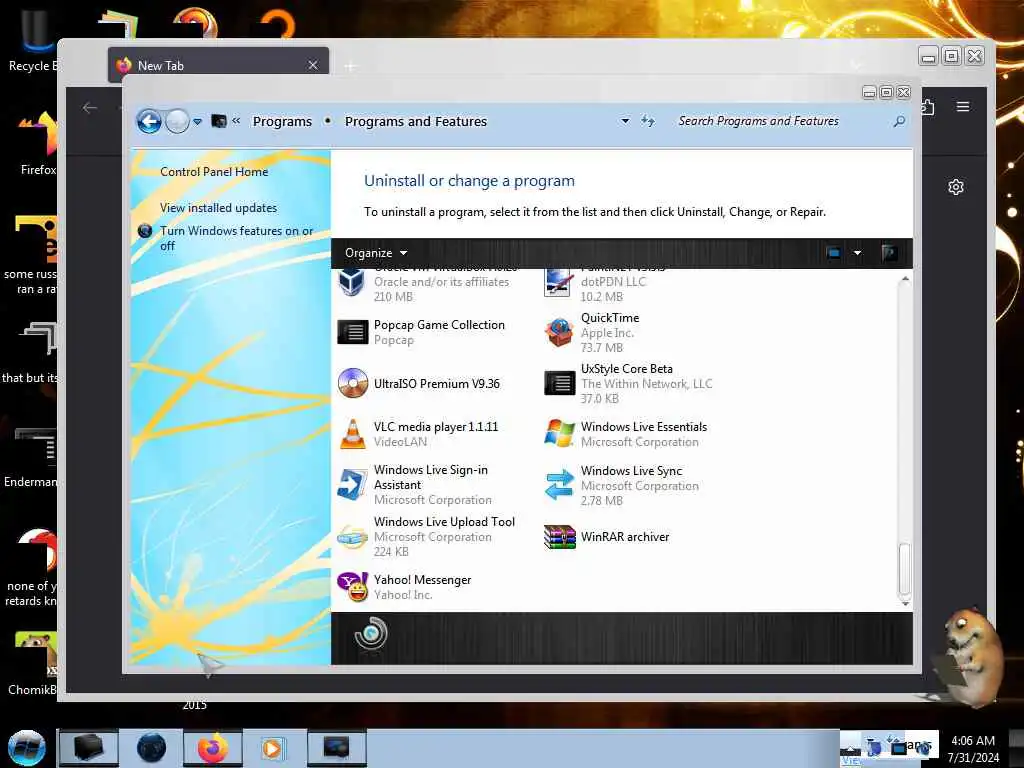Expand the address bar history dropdown

(x=625, y=121)
